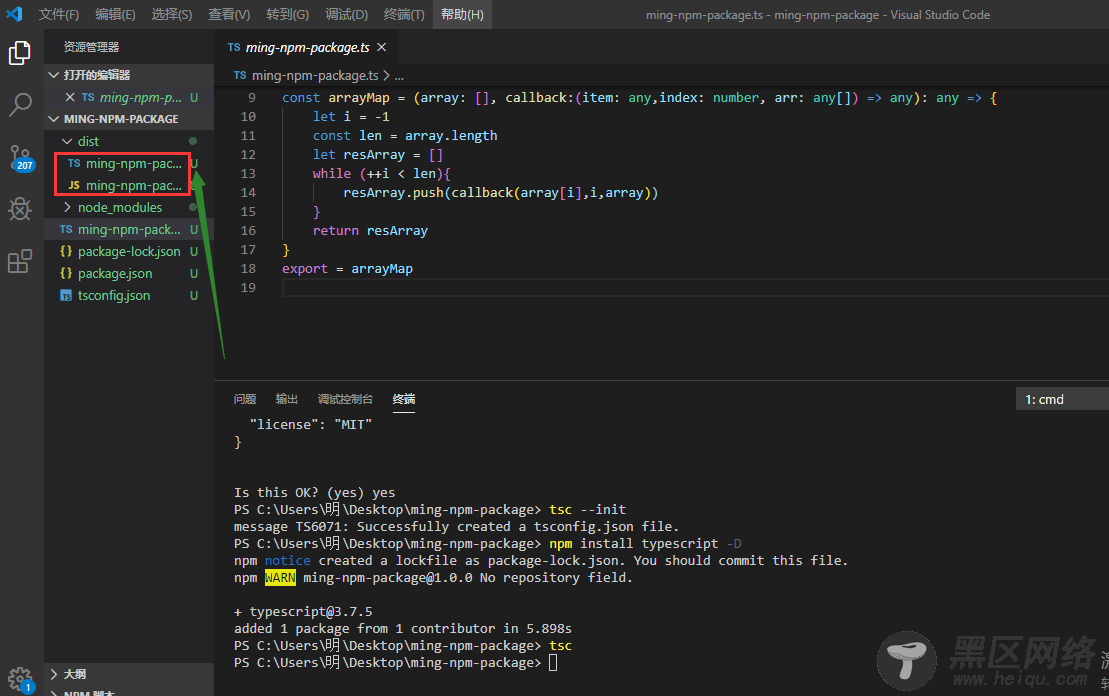Open the Explorer view in activity bar
1109x696 pixels.
(20, 53)
